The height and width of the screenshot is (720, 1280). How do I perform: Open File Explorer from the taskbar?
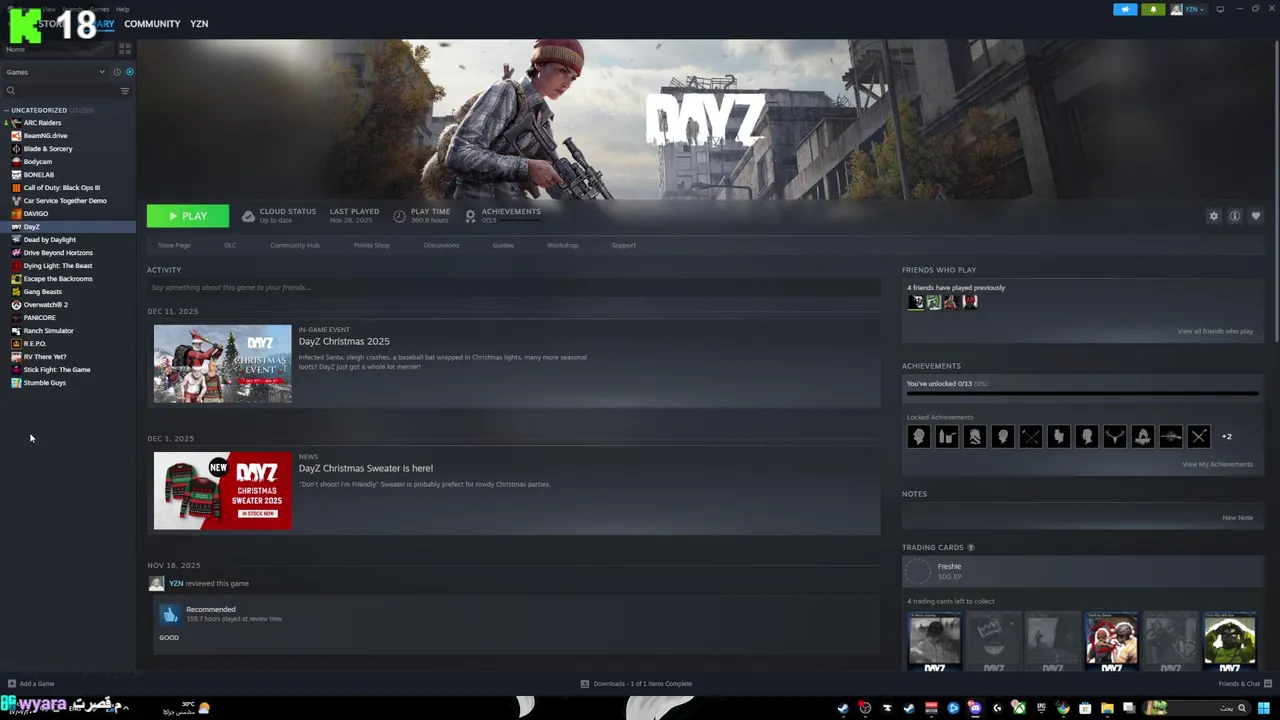(x=1107, y=708)
